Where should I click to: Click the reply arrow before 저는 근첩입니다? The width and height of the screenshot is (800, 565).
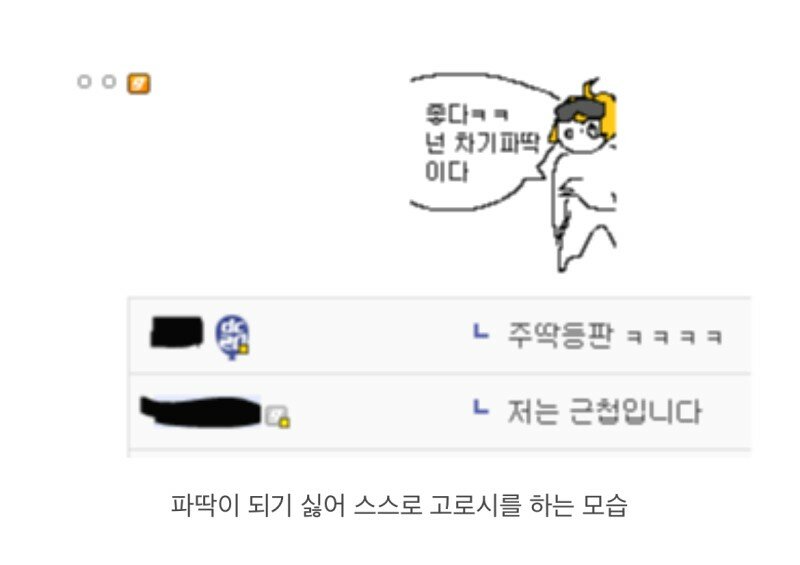[x=481, y=407]
